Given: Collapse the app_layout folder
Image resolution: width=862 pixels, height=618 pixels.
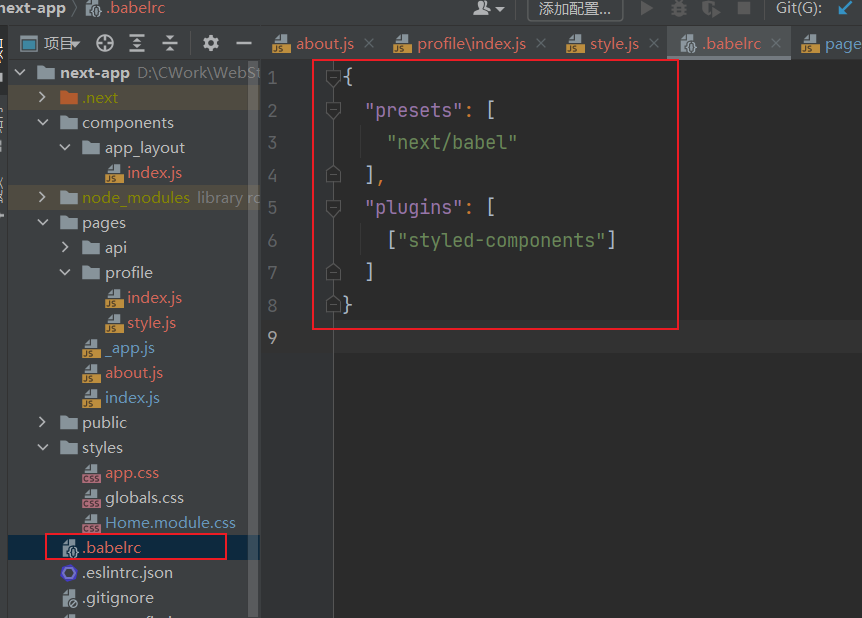Looking at the screenshot, I should 65,147.
